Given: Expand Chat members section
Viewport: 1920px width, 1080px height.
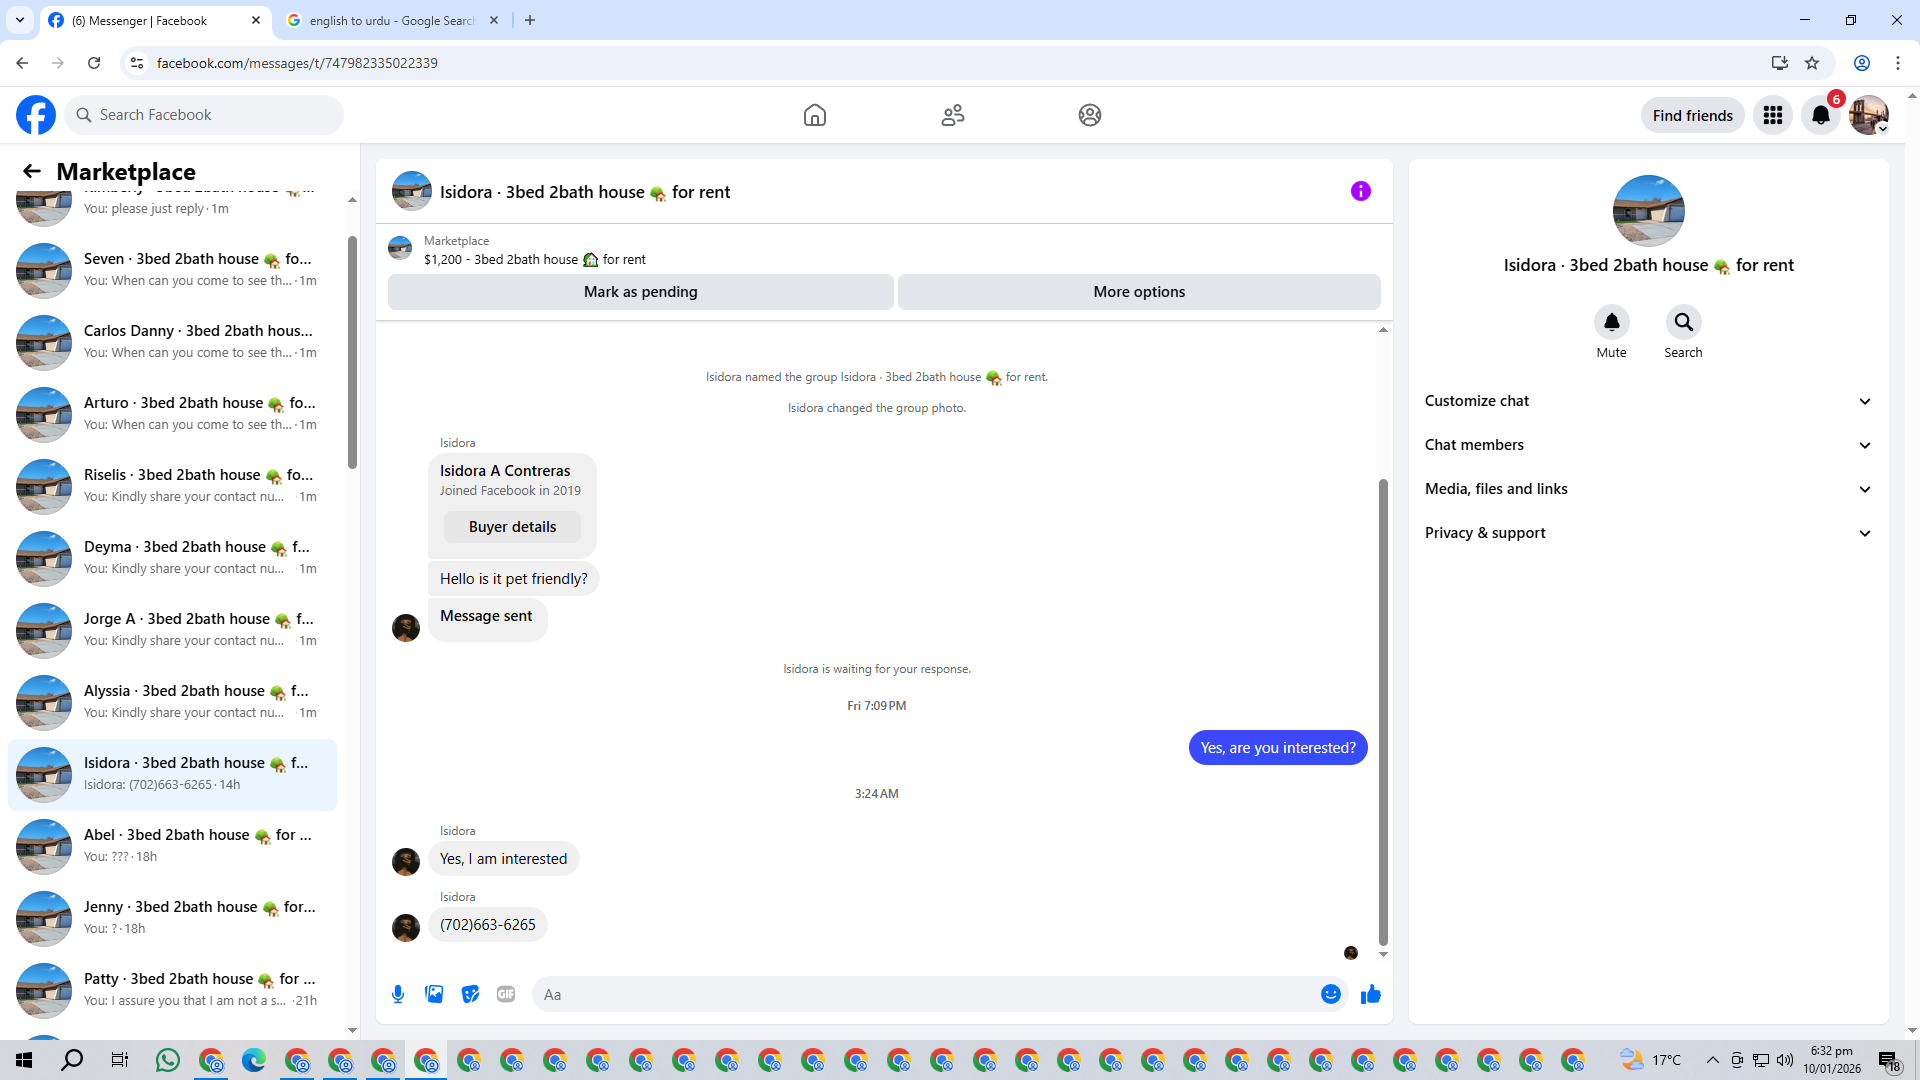Looking at the screenshot, I should click(x=1648, y=445).
